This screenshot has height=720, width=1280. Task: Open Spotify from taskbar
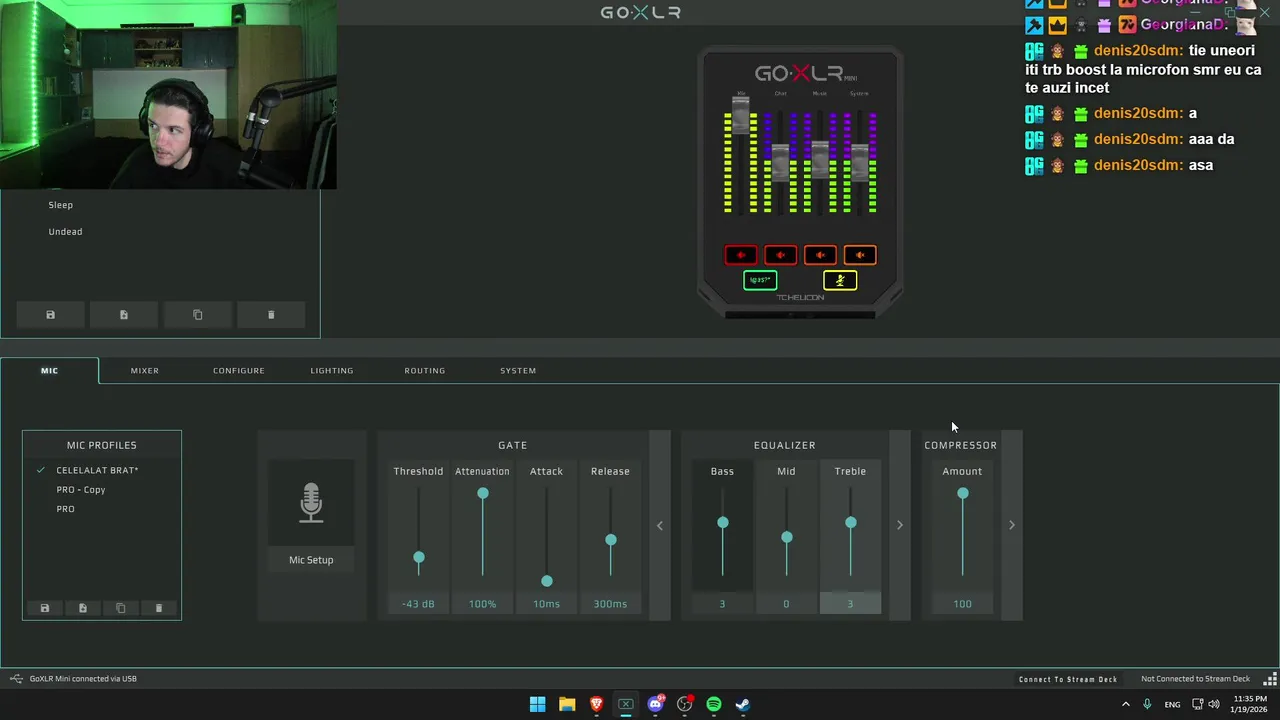point(714,704)
